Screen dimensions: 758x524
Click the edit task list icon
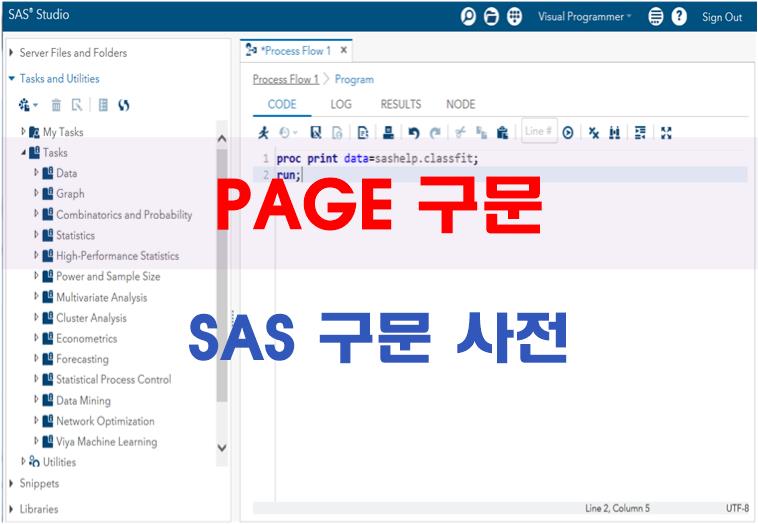coord(103,104)
